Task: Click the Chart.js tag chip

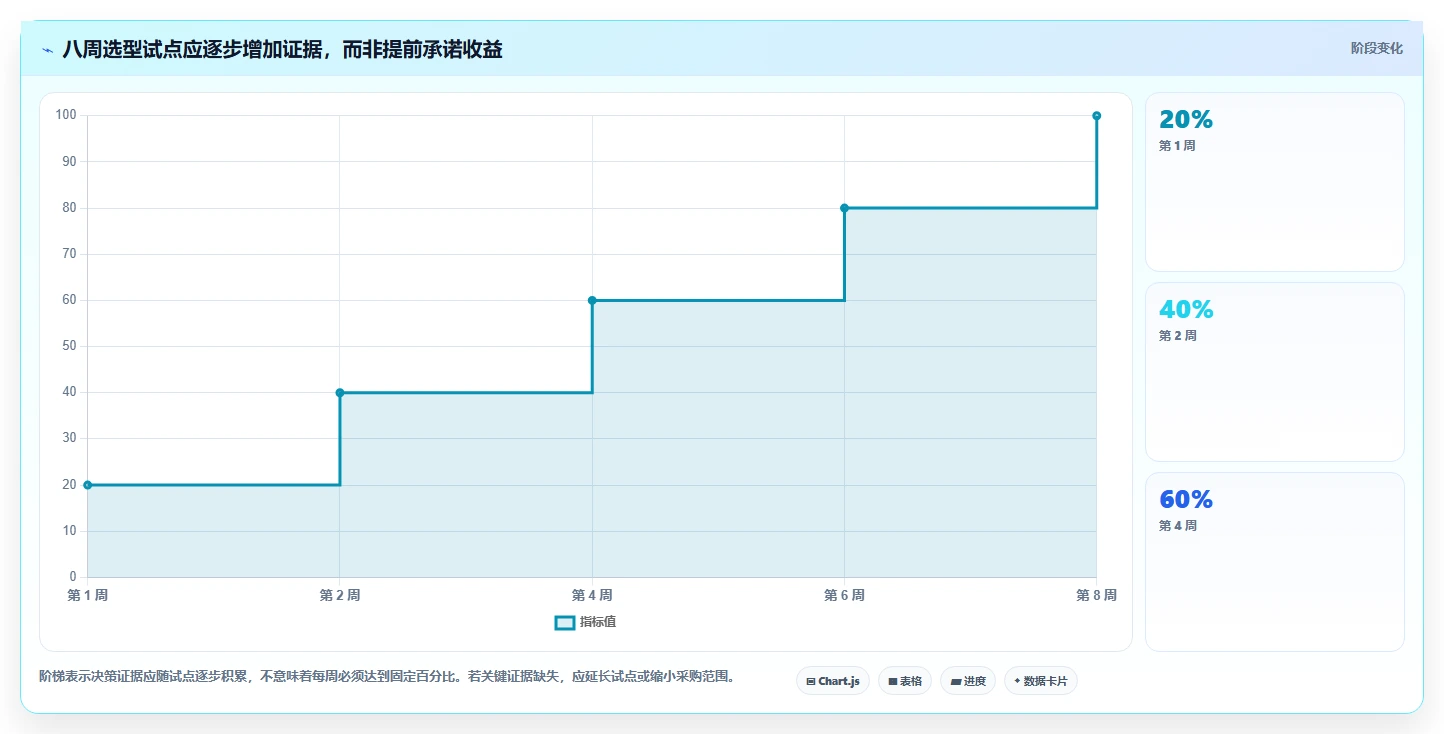Action: 833,681
